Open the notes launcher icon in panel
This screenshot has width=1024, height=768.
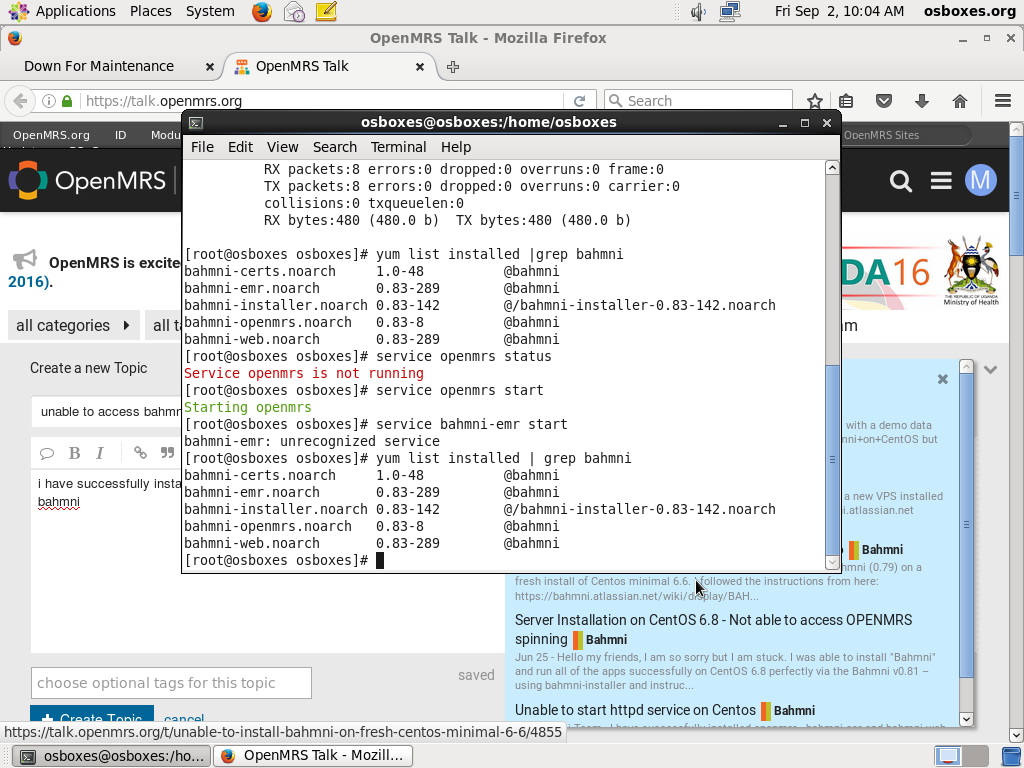[x=326, y=11]
